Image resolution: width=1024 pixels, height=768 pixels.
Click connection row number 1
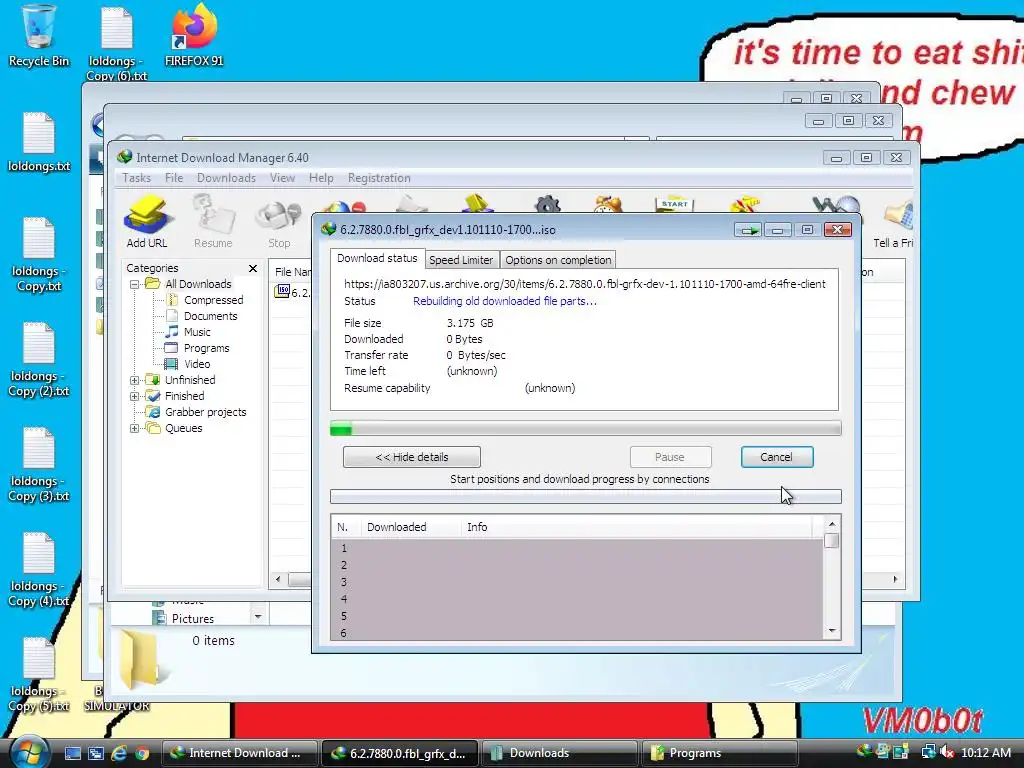point(577,548)
